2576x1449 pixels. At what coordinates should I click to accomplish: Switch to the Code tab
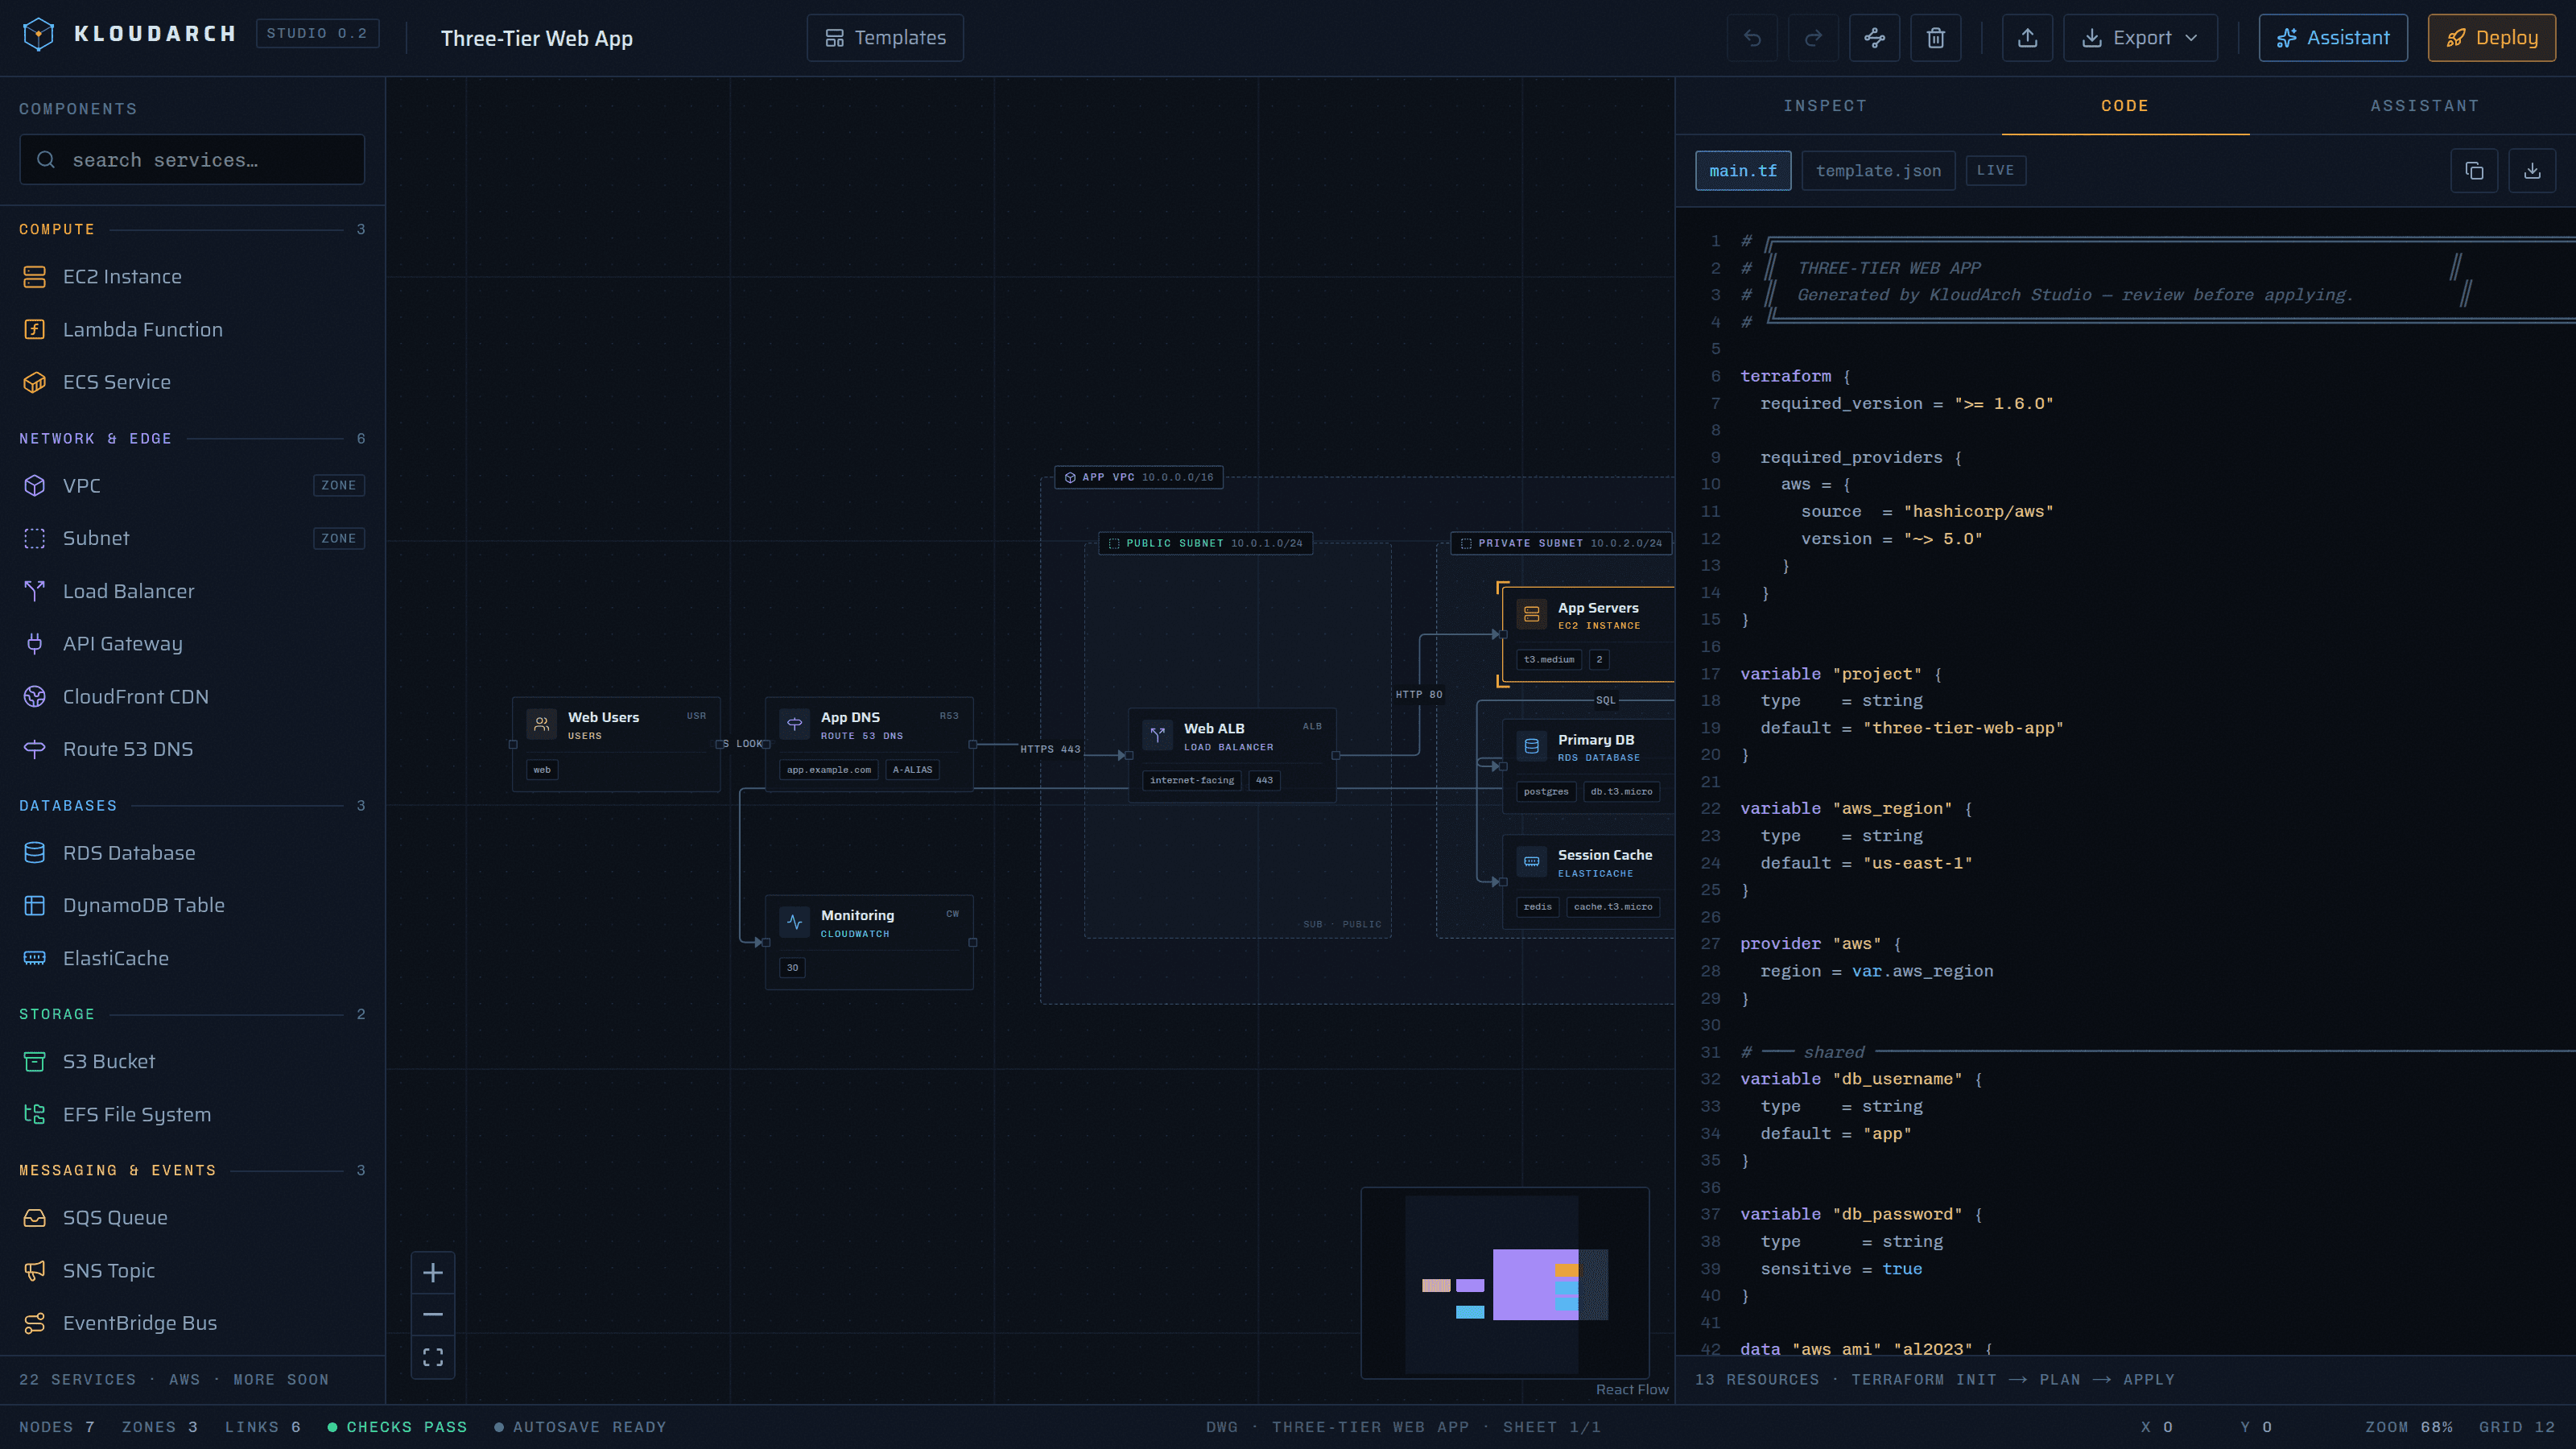(2125, 106)
